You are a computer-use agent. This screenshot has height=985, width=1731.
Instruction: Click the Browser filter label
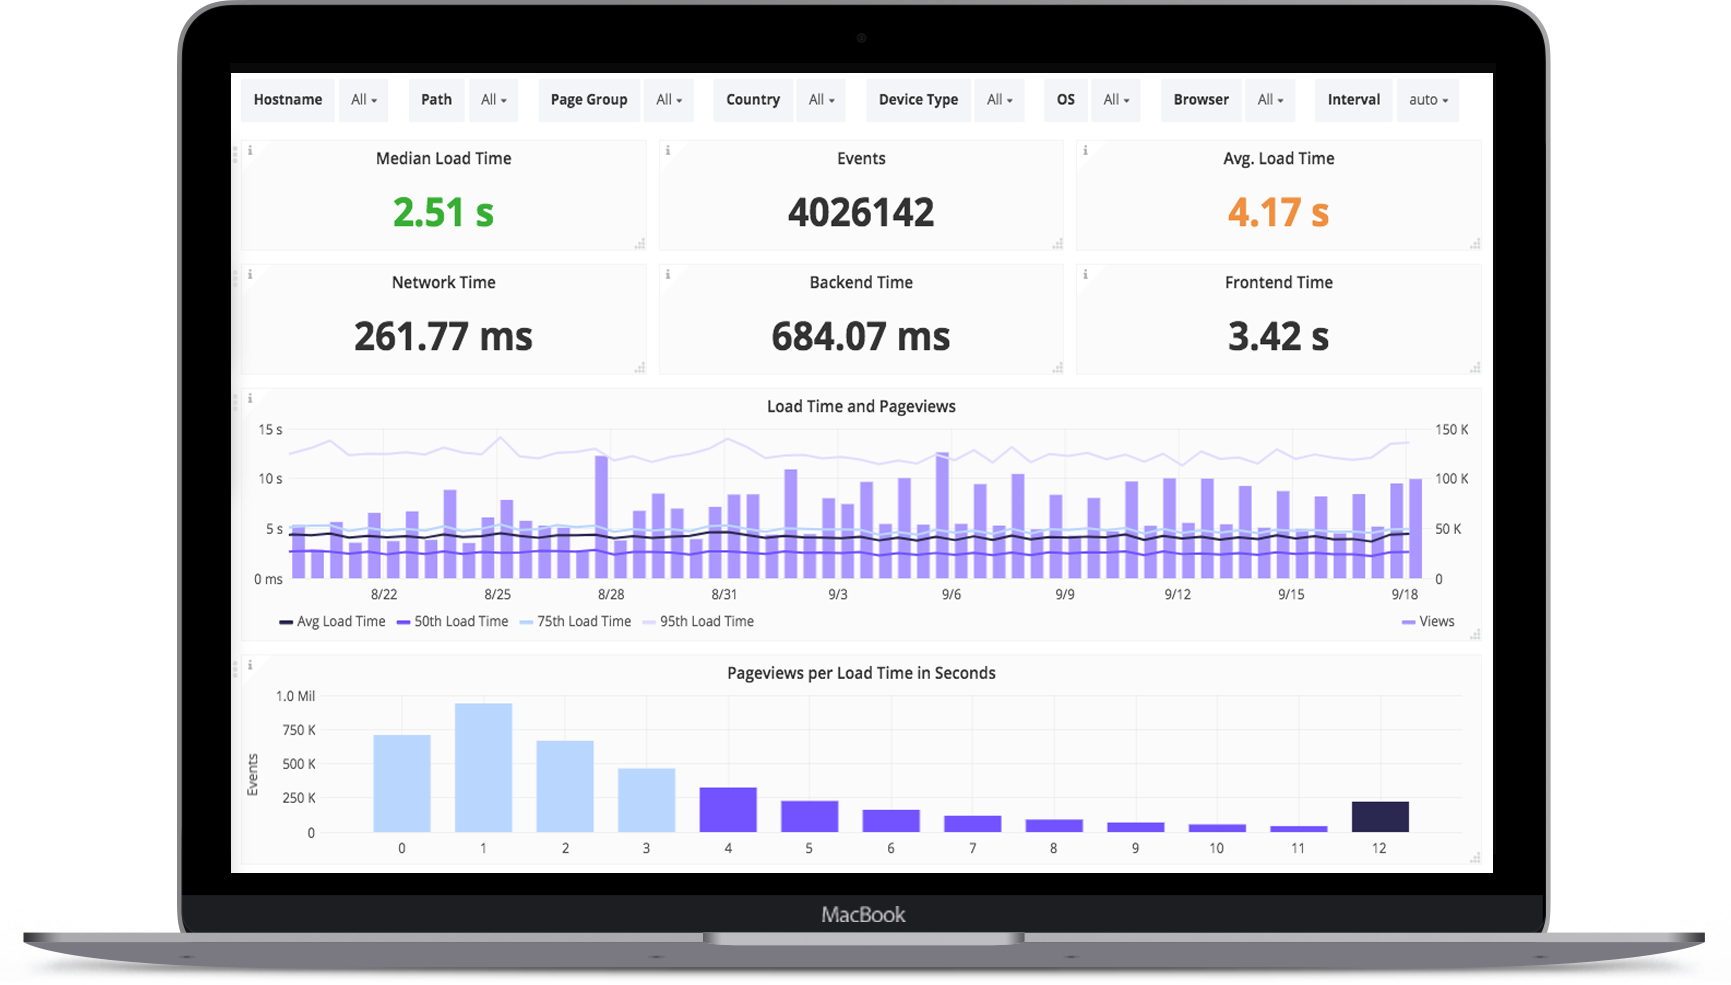click(1201, 100)
